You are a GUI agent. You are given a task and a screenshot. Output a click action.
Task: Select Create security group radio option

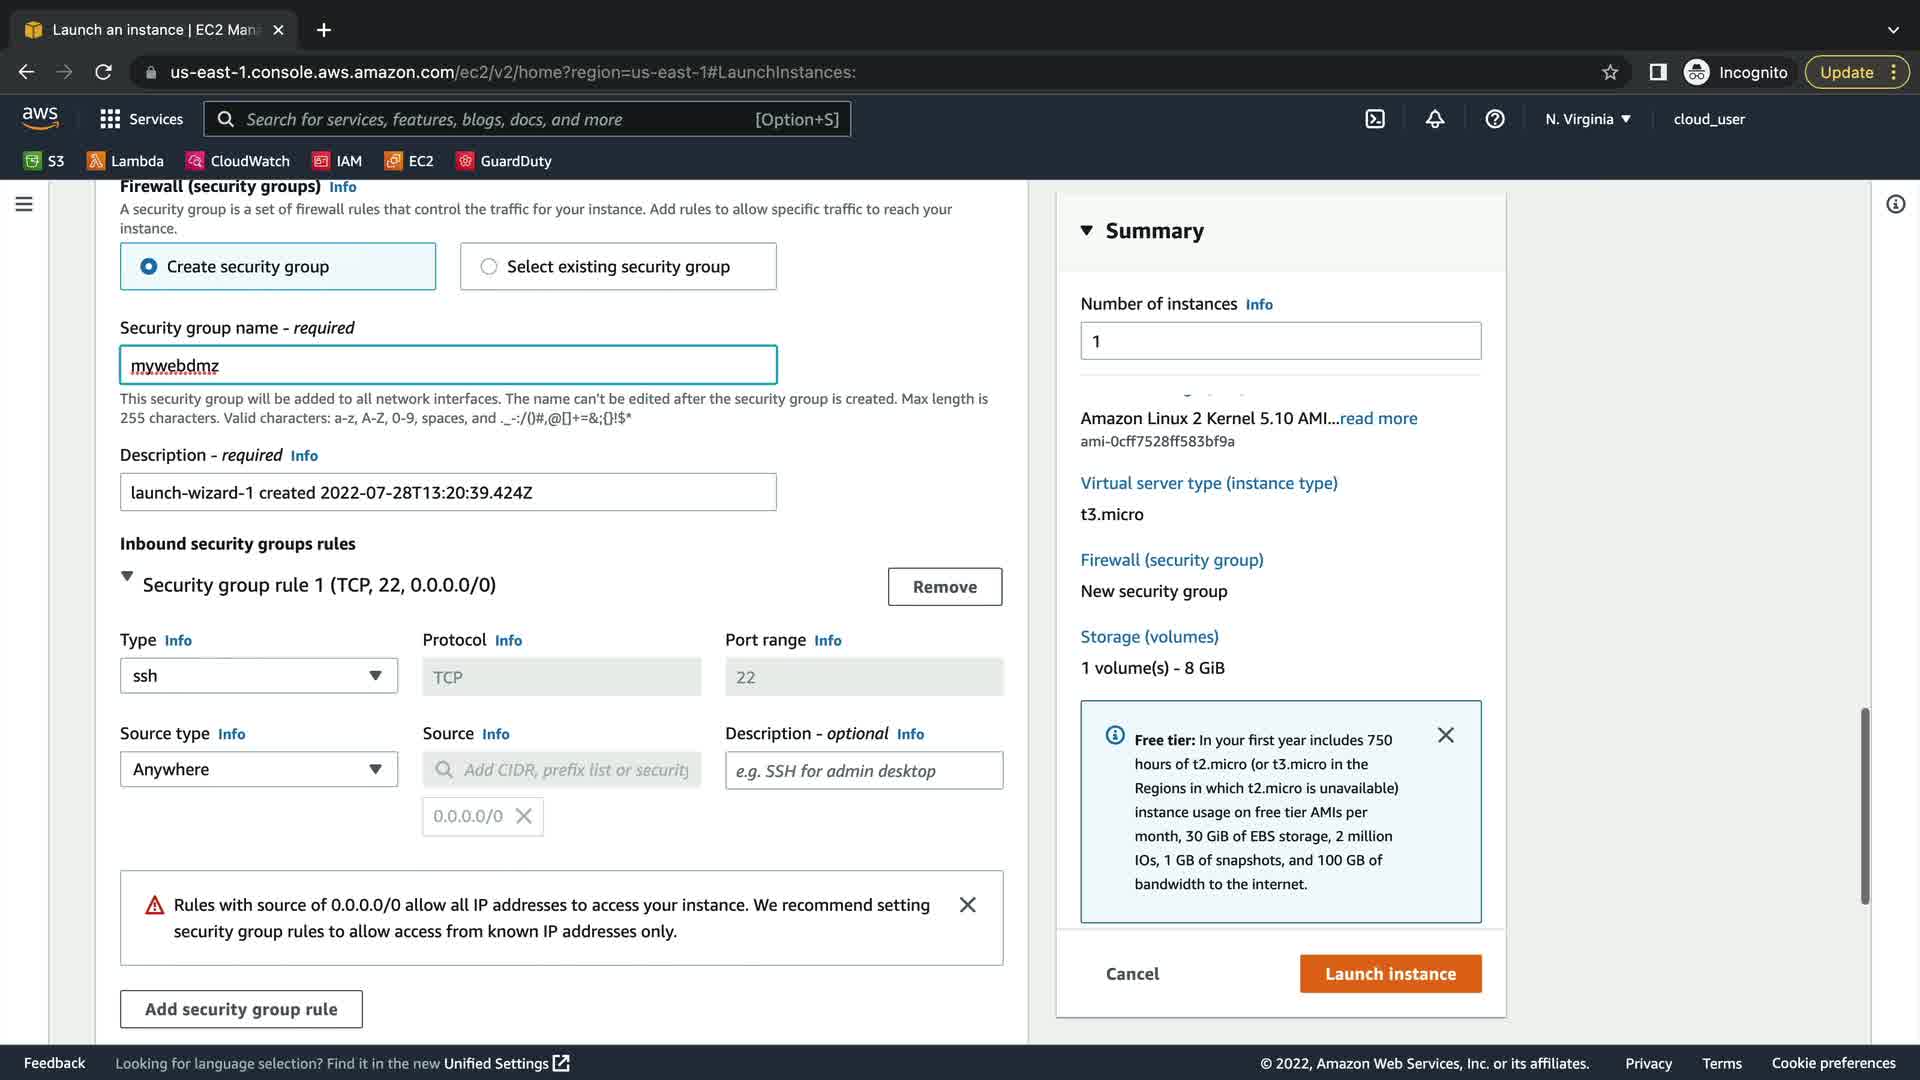pos(149,267)
